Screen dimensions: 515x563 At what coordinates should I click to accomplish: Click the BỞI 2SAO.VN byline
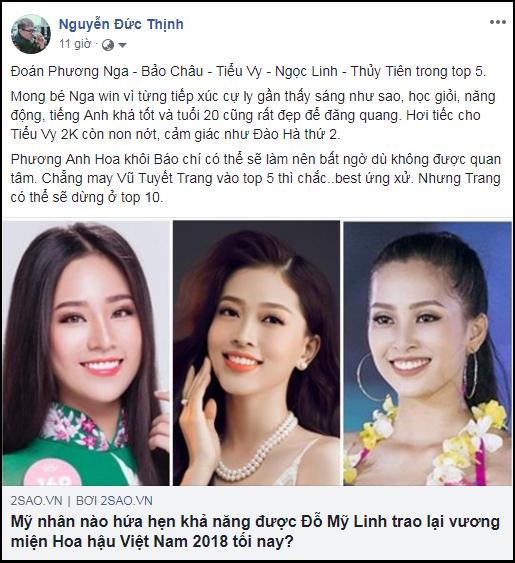[x=114, y=500]
